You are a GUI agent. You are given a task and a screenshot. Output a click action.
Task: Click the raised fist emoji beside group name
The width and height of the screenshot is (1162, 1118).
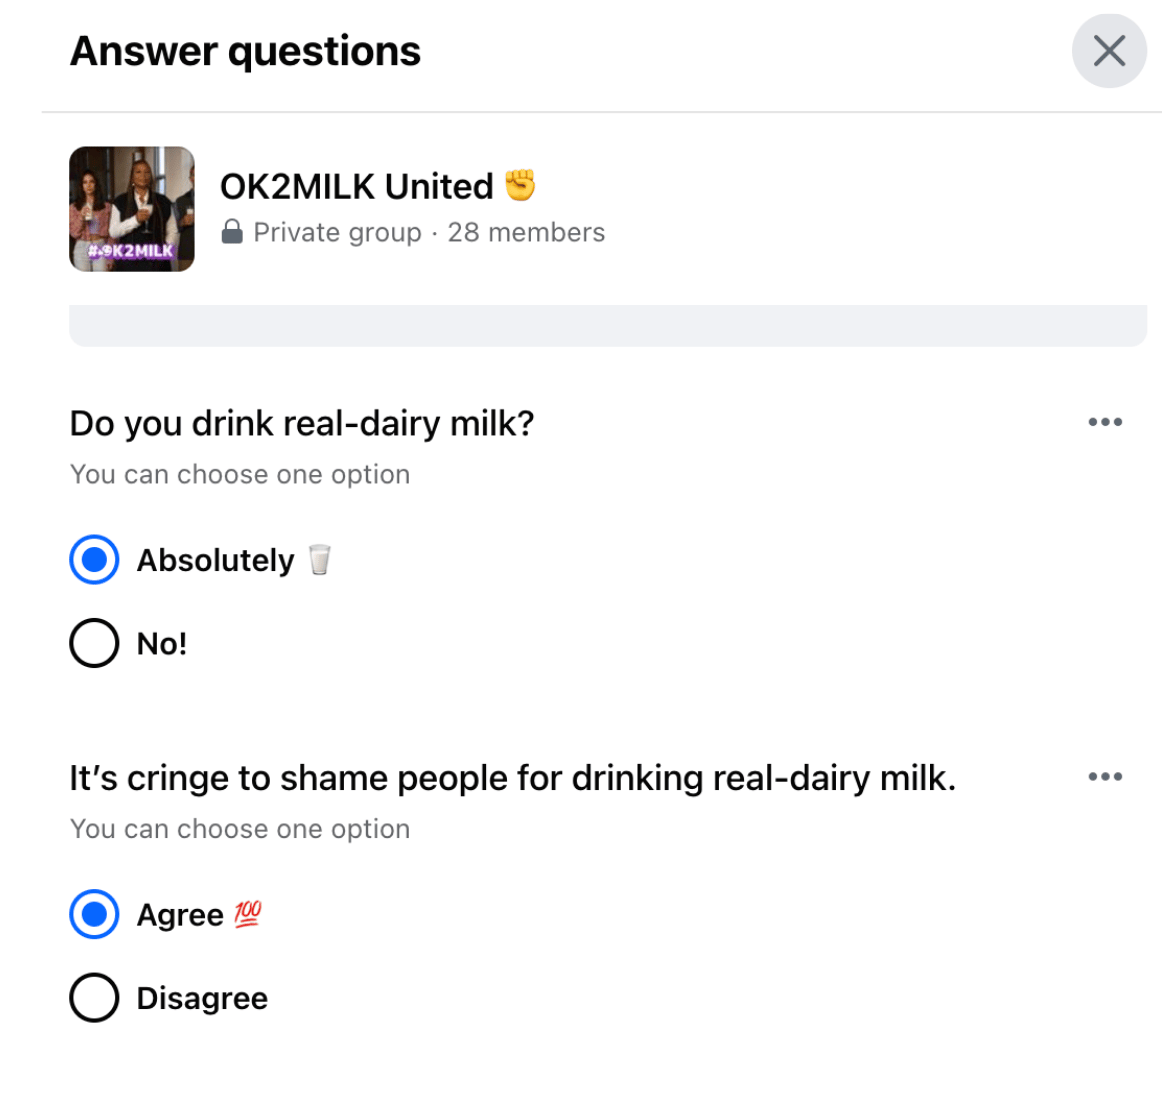522,184
